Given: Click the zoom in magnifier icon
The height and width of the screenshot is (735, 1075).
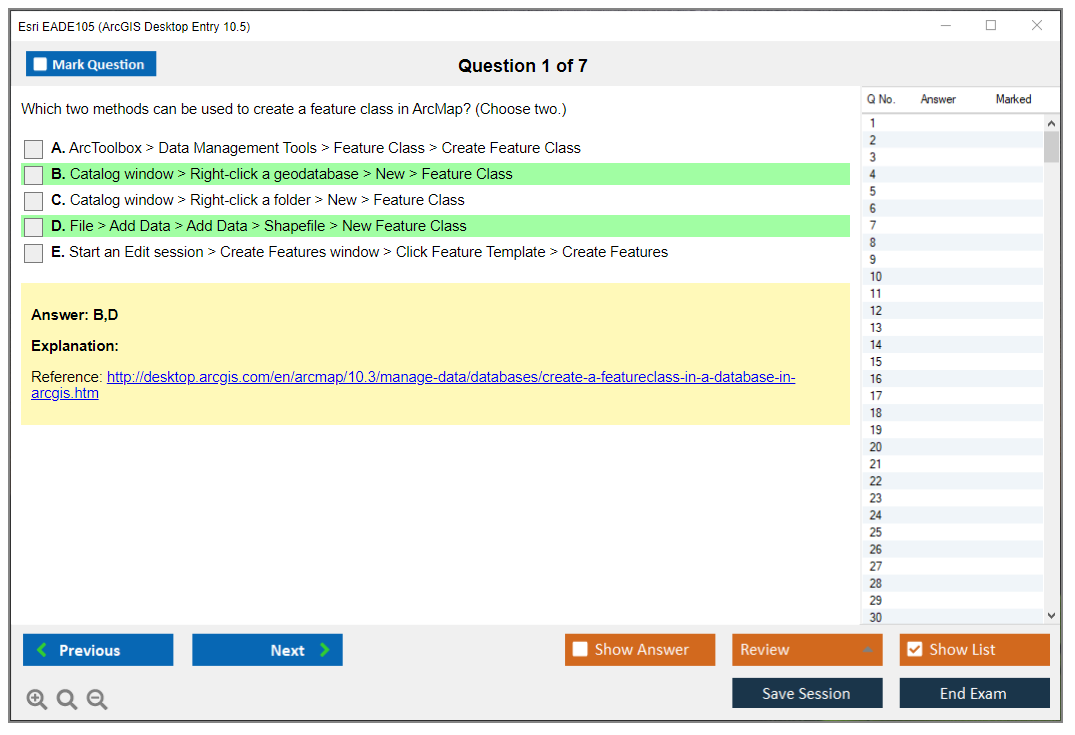Looking at the screenshot, I should tap(37, 700).
